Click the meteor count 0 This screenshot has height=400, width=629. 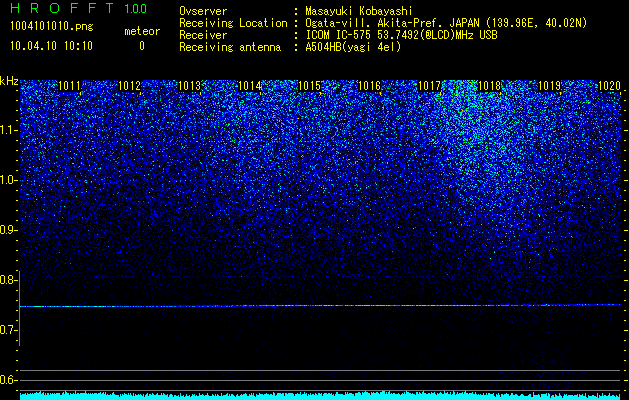tap(142, 46)
